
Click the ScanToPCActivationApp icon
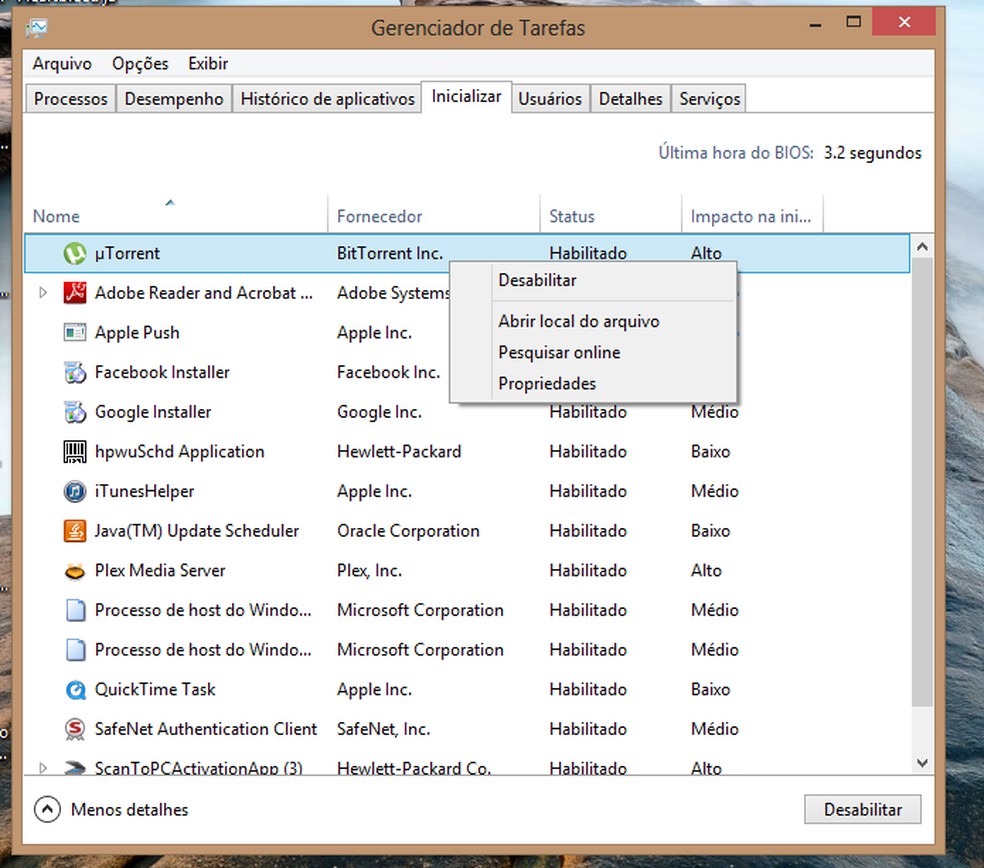pos(75,768)
